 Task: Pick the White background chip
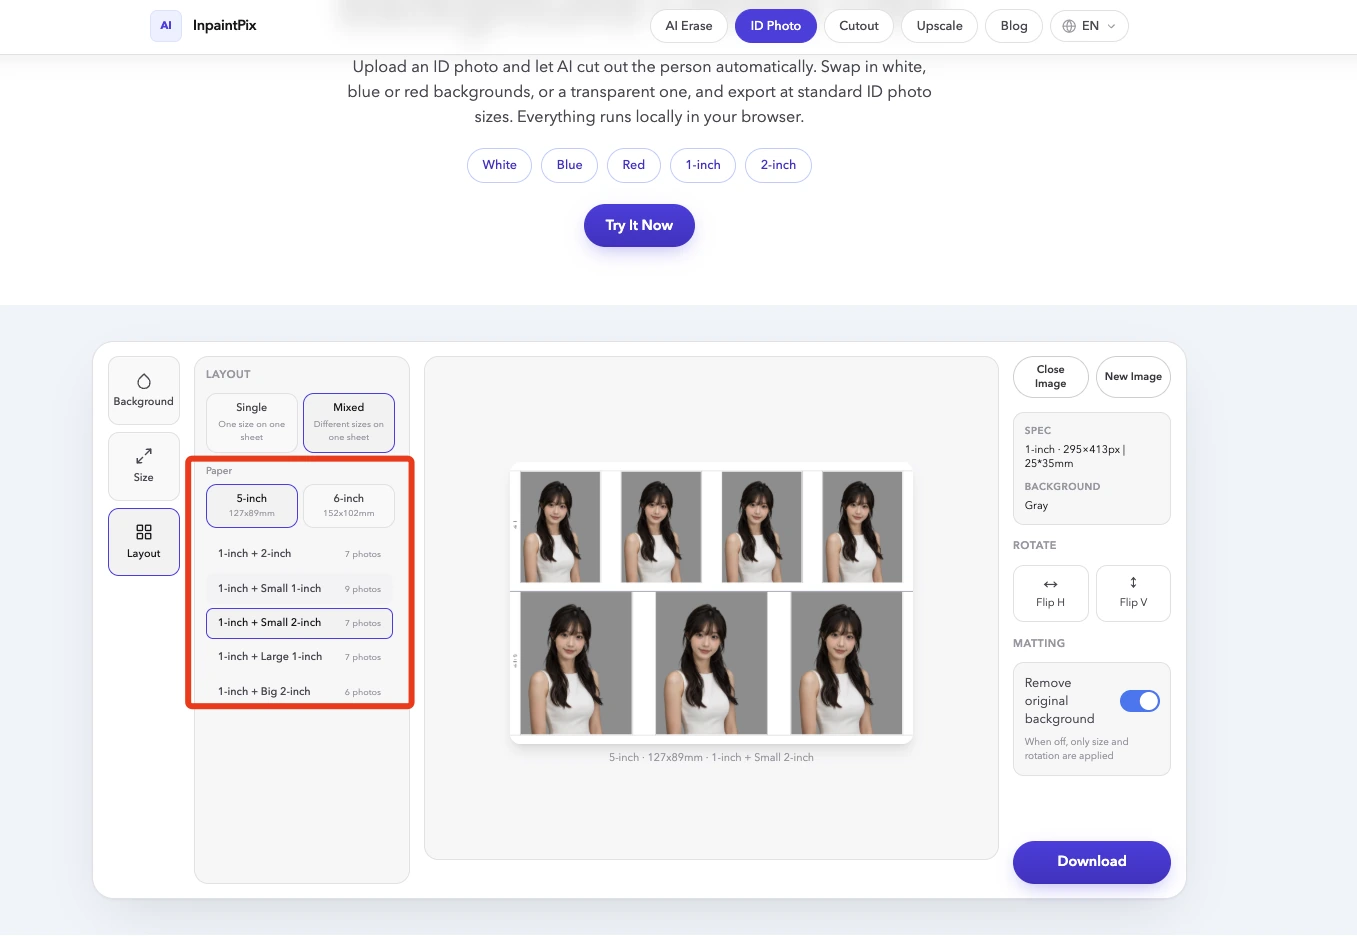pos(500,165)
